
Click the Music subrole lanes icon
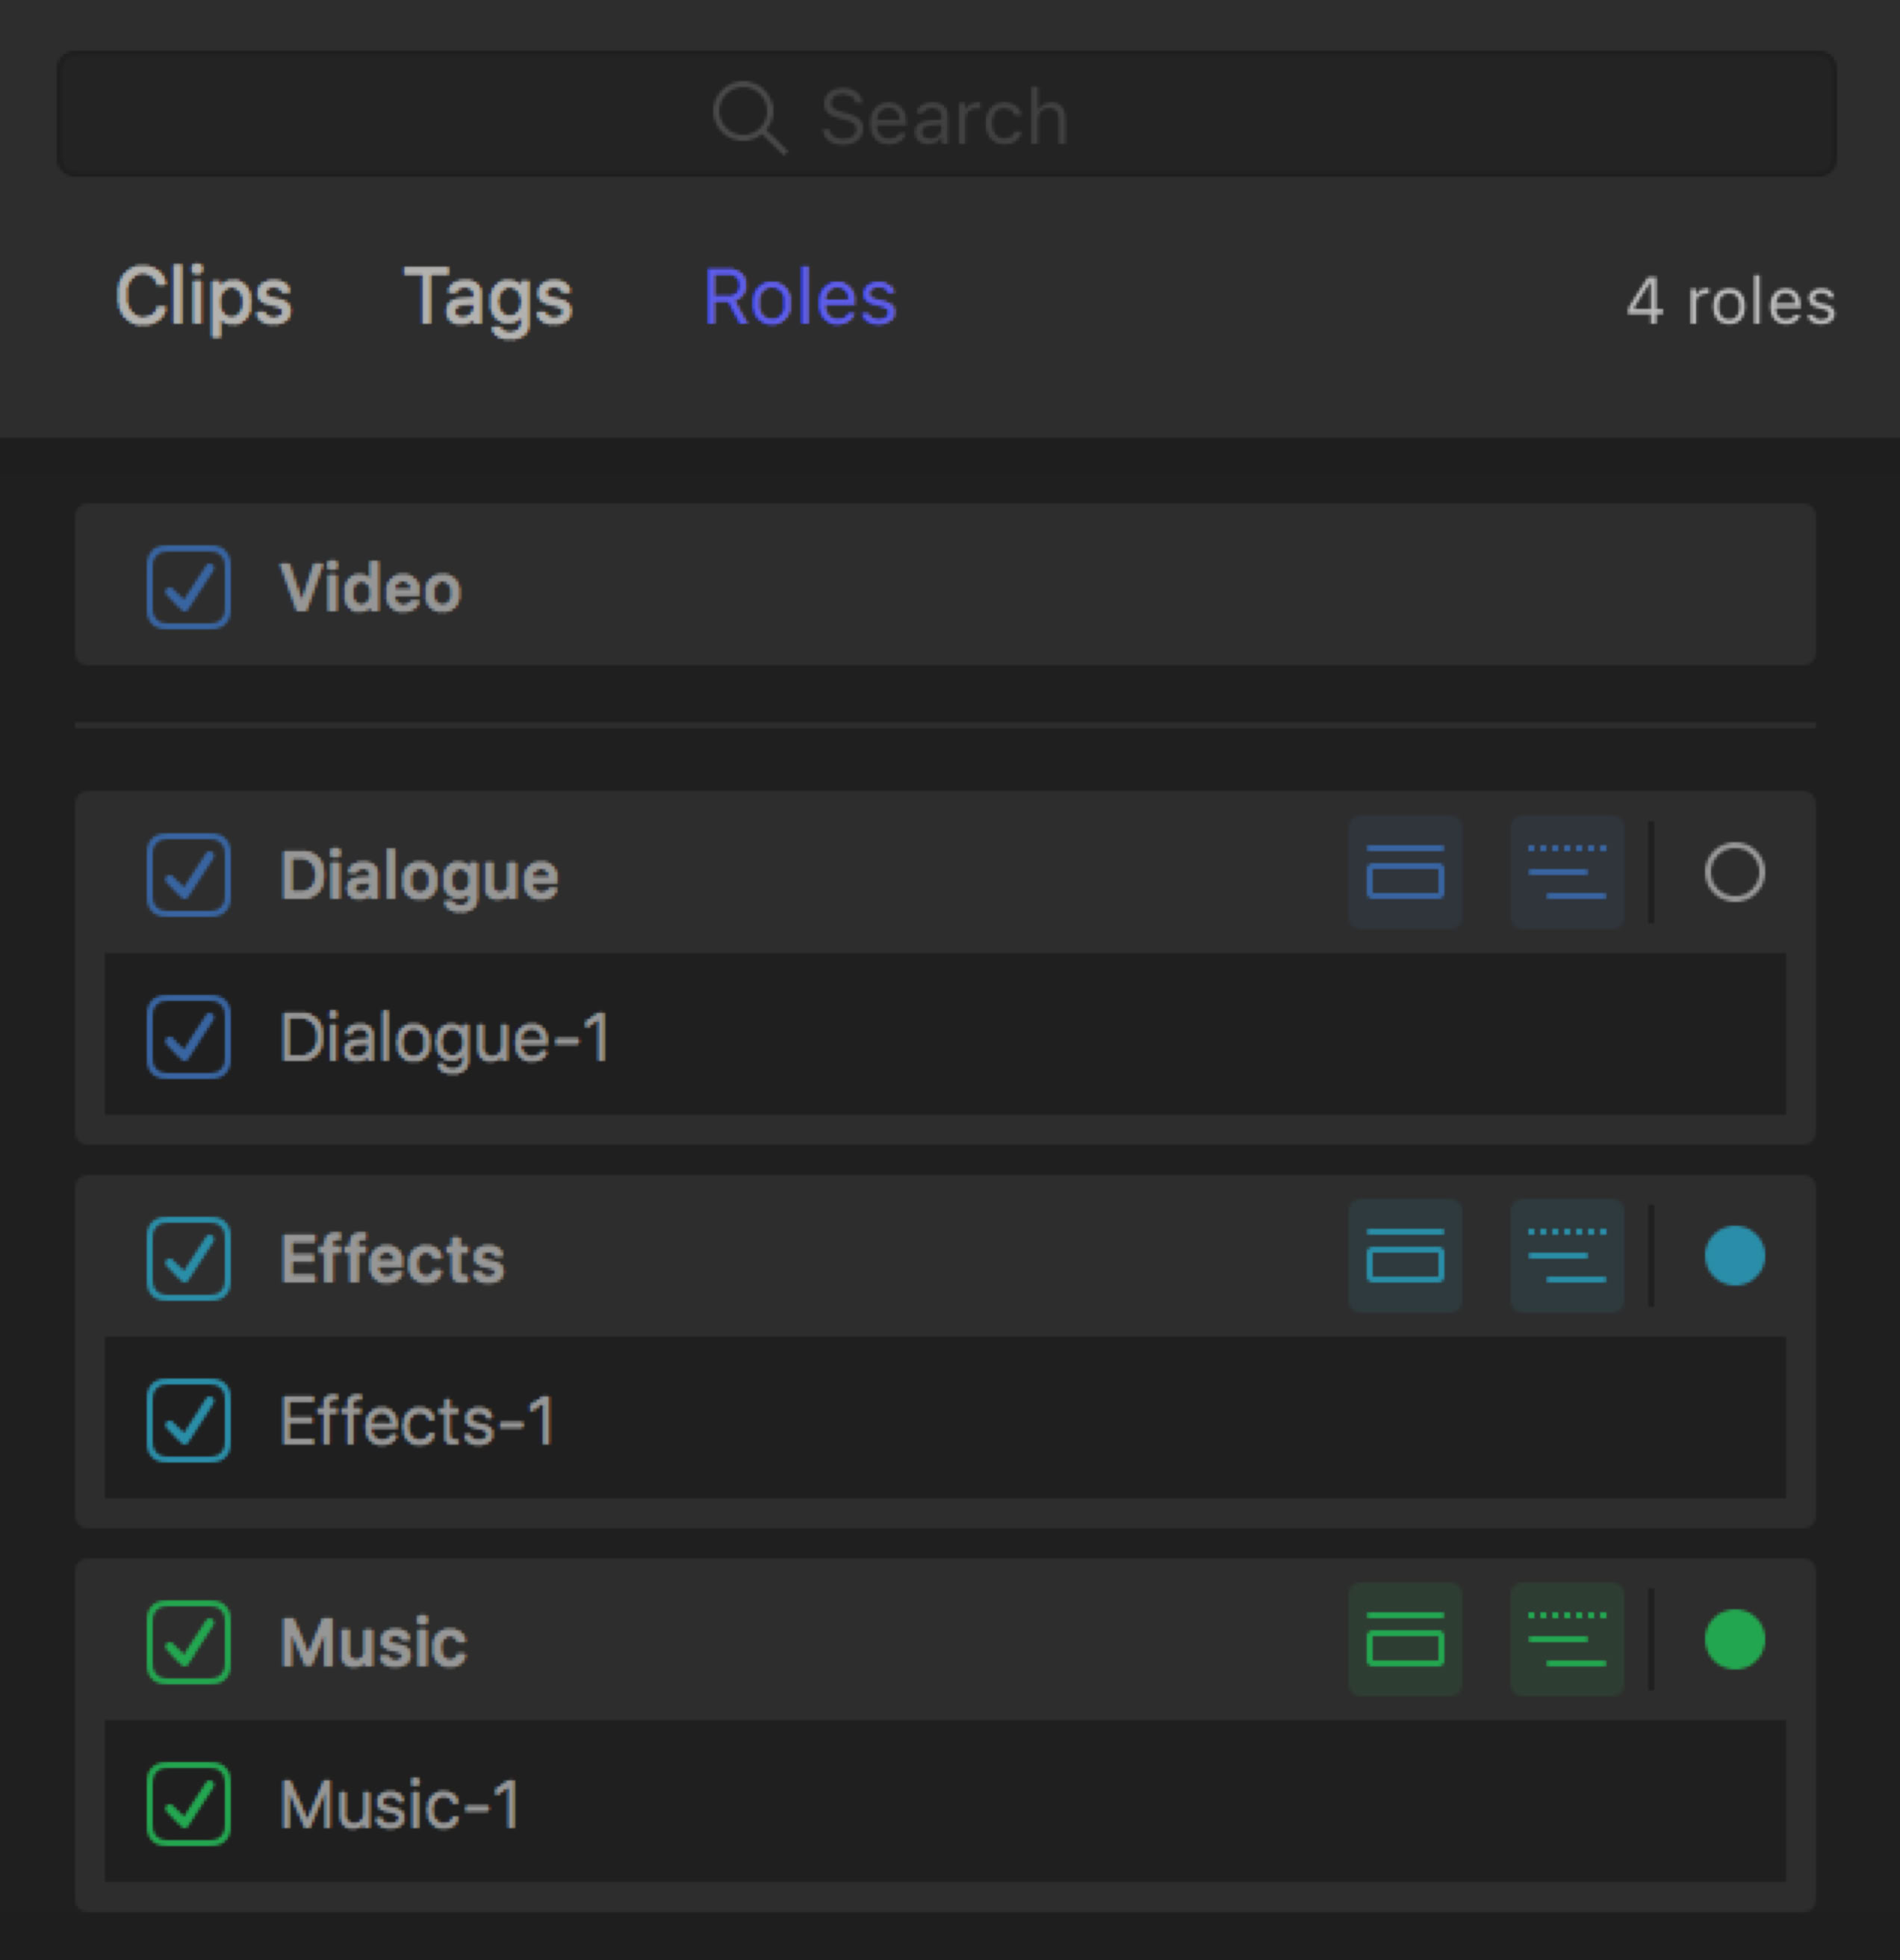pos(1566,1639)
